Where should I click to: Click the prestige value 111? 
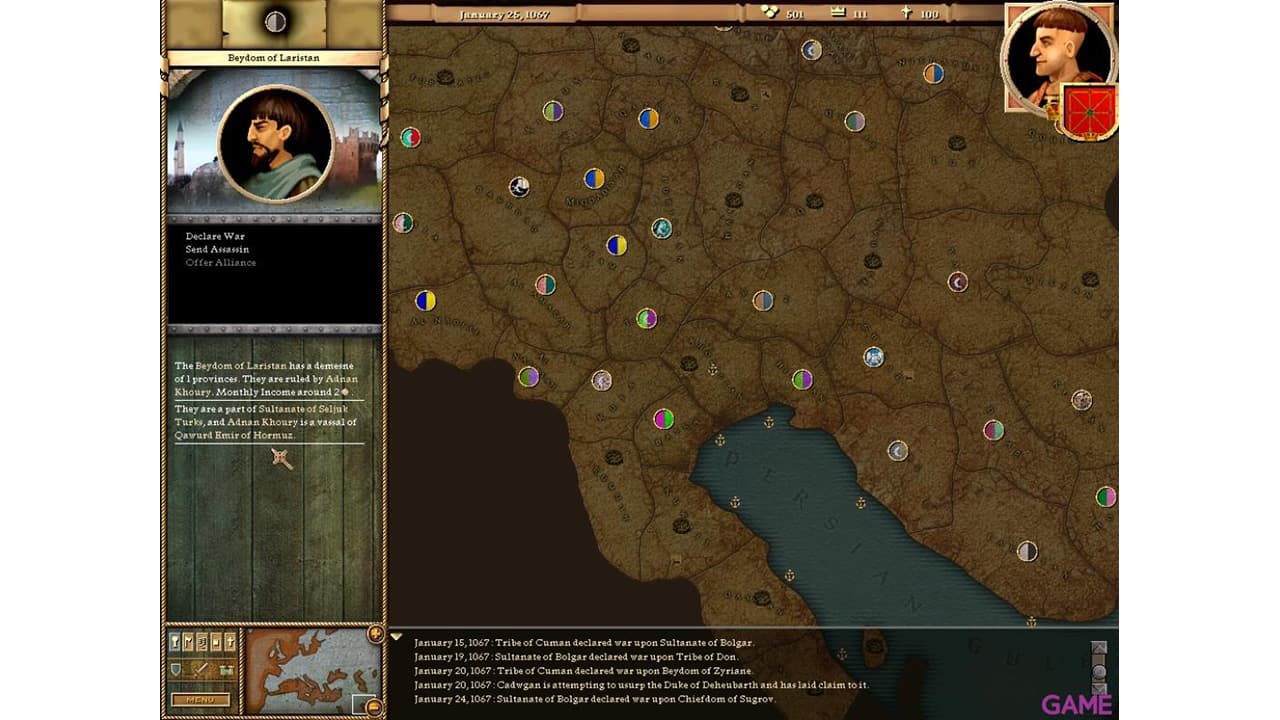click(862, 14)
